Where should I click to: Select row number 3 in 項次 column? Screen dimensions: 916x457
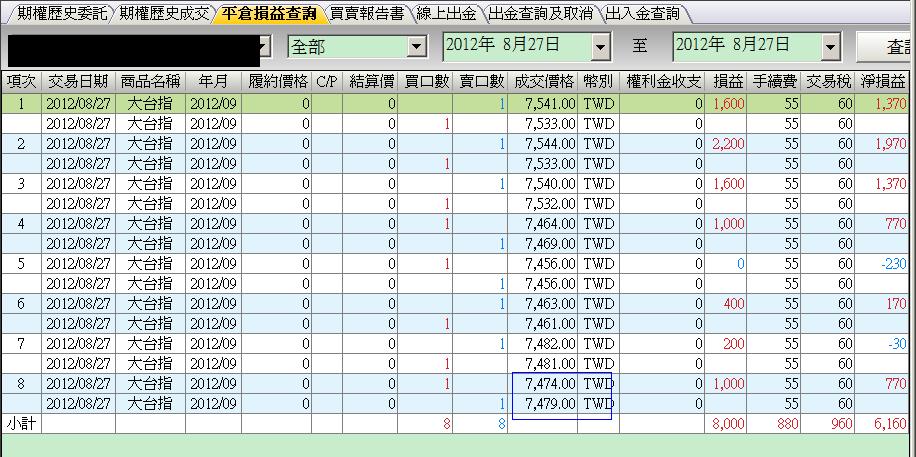tap(22, 184)
